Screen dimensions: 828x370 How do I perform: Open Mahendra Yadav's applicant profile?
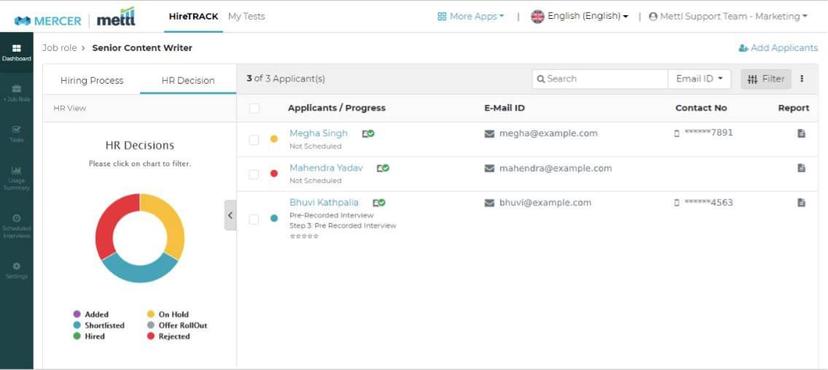(326, 168)
